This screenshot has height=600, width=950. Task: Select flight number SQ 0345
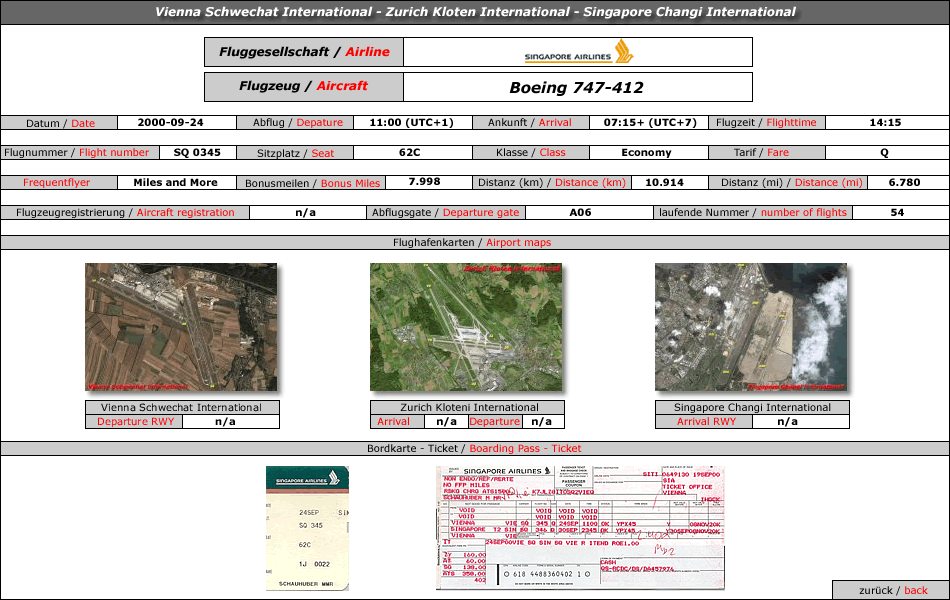pos(197,153)
